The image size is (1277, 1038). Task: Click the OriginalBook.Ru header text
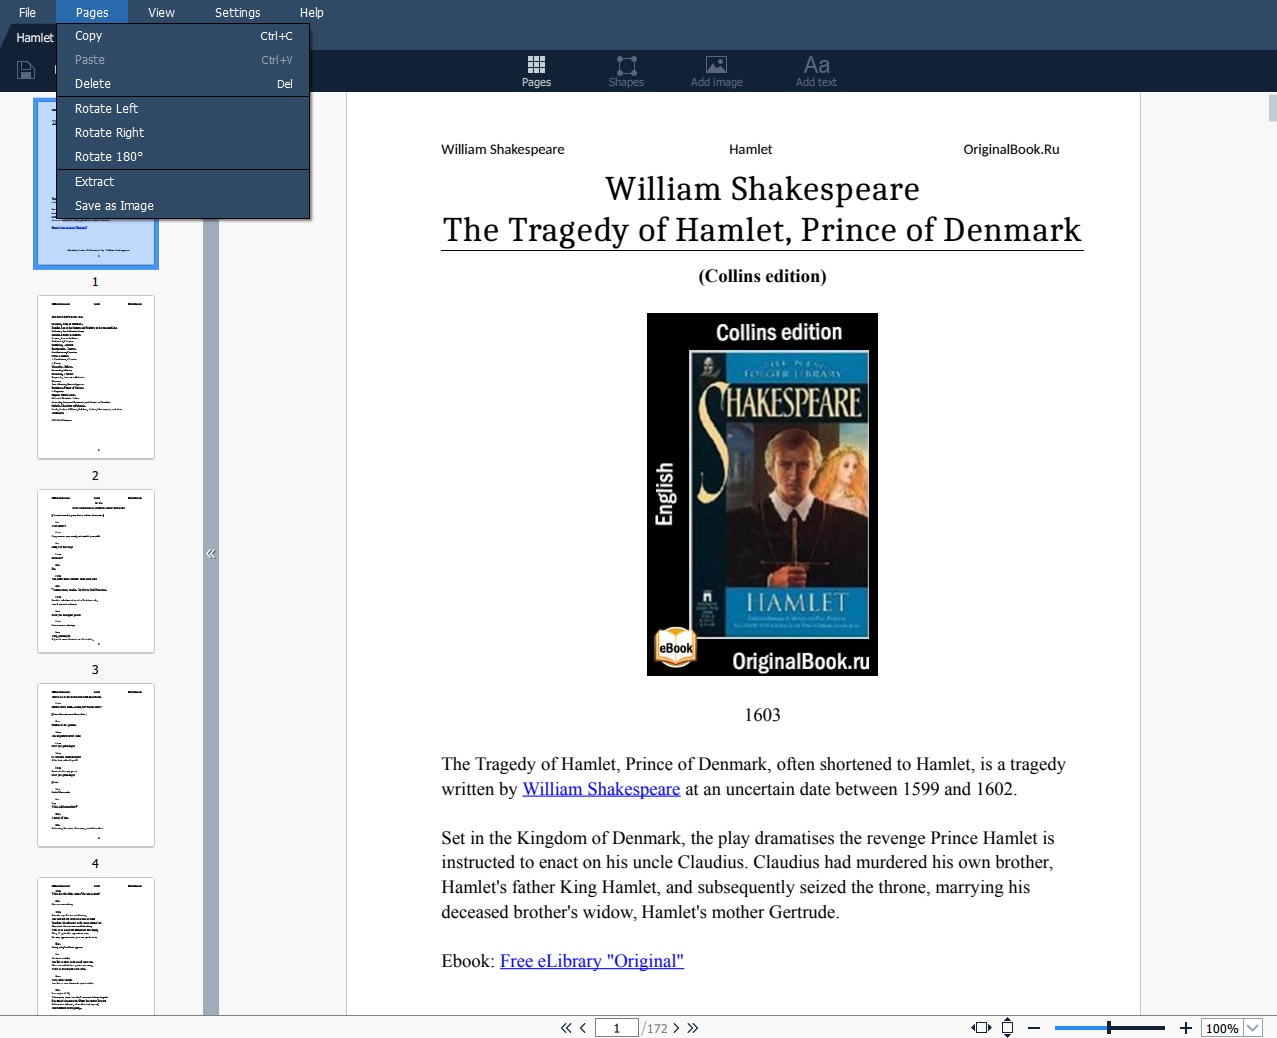(x=1011, y=149)
